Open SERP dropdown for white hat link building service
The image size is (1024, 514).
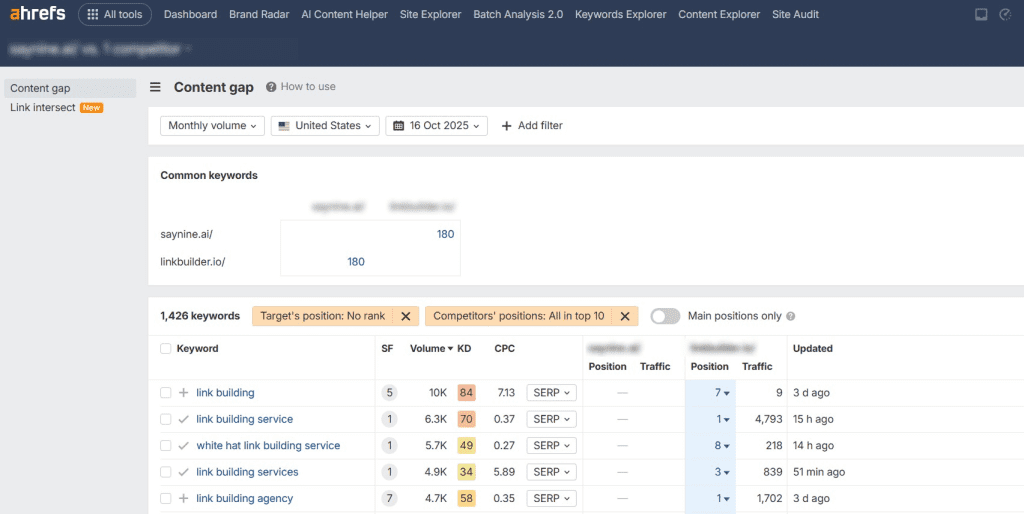pyautogui.click(x=551, y=445)
